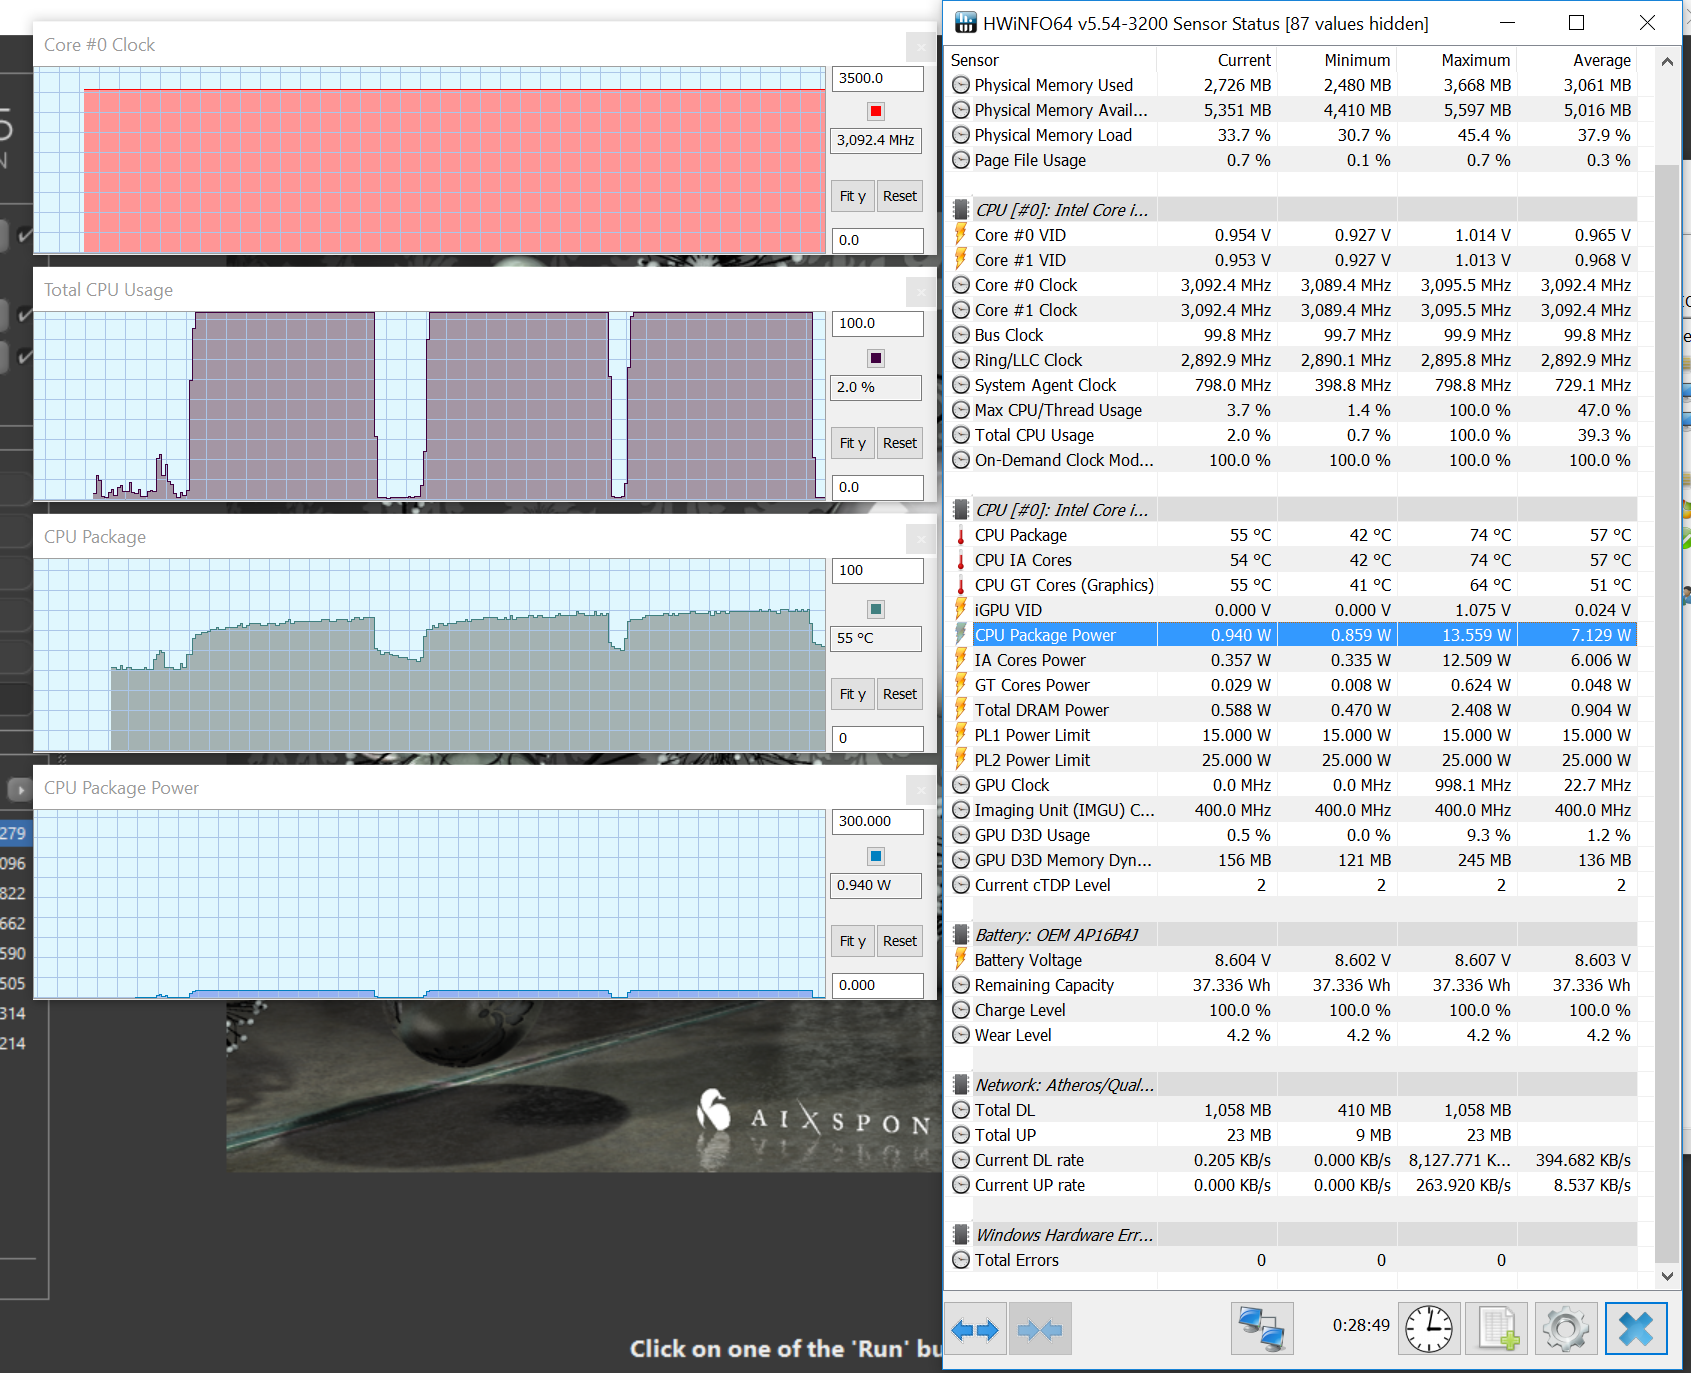Select the Page File Usage sensor icon
The width and height of the screenshot is (1691, 1373).
[961, 160]
